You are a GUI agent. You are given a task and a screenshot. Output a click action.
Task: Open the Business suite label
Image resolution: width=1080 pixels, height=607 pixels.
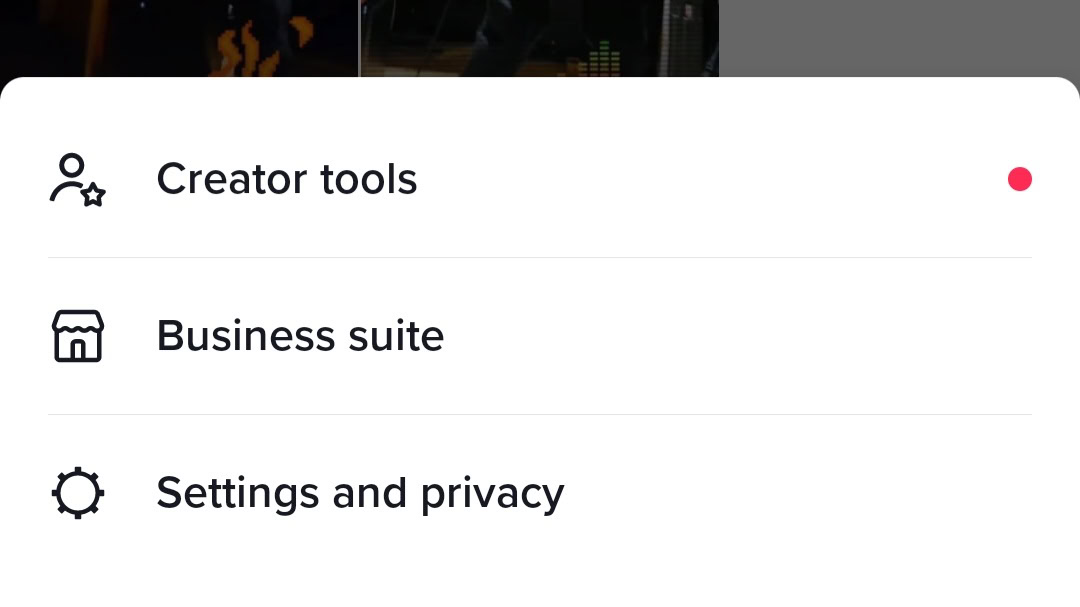click(300, 336)
